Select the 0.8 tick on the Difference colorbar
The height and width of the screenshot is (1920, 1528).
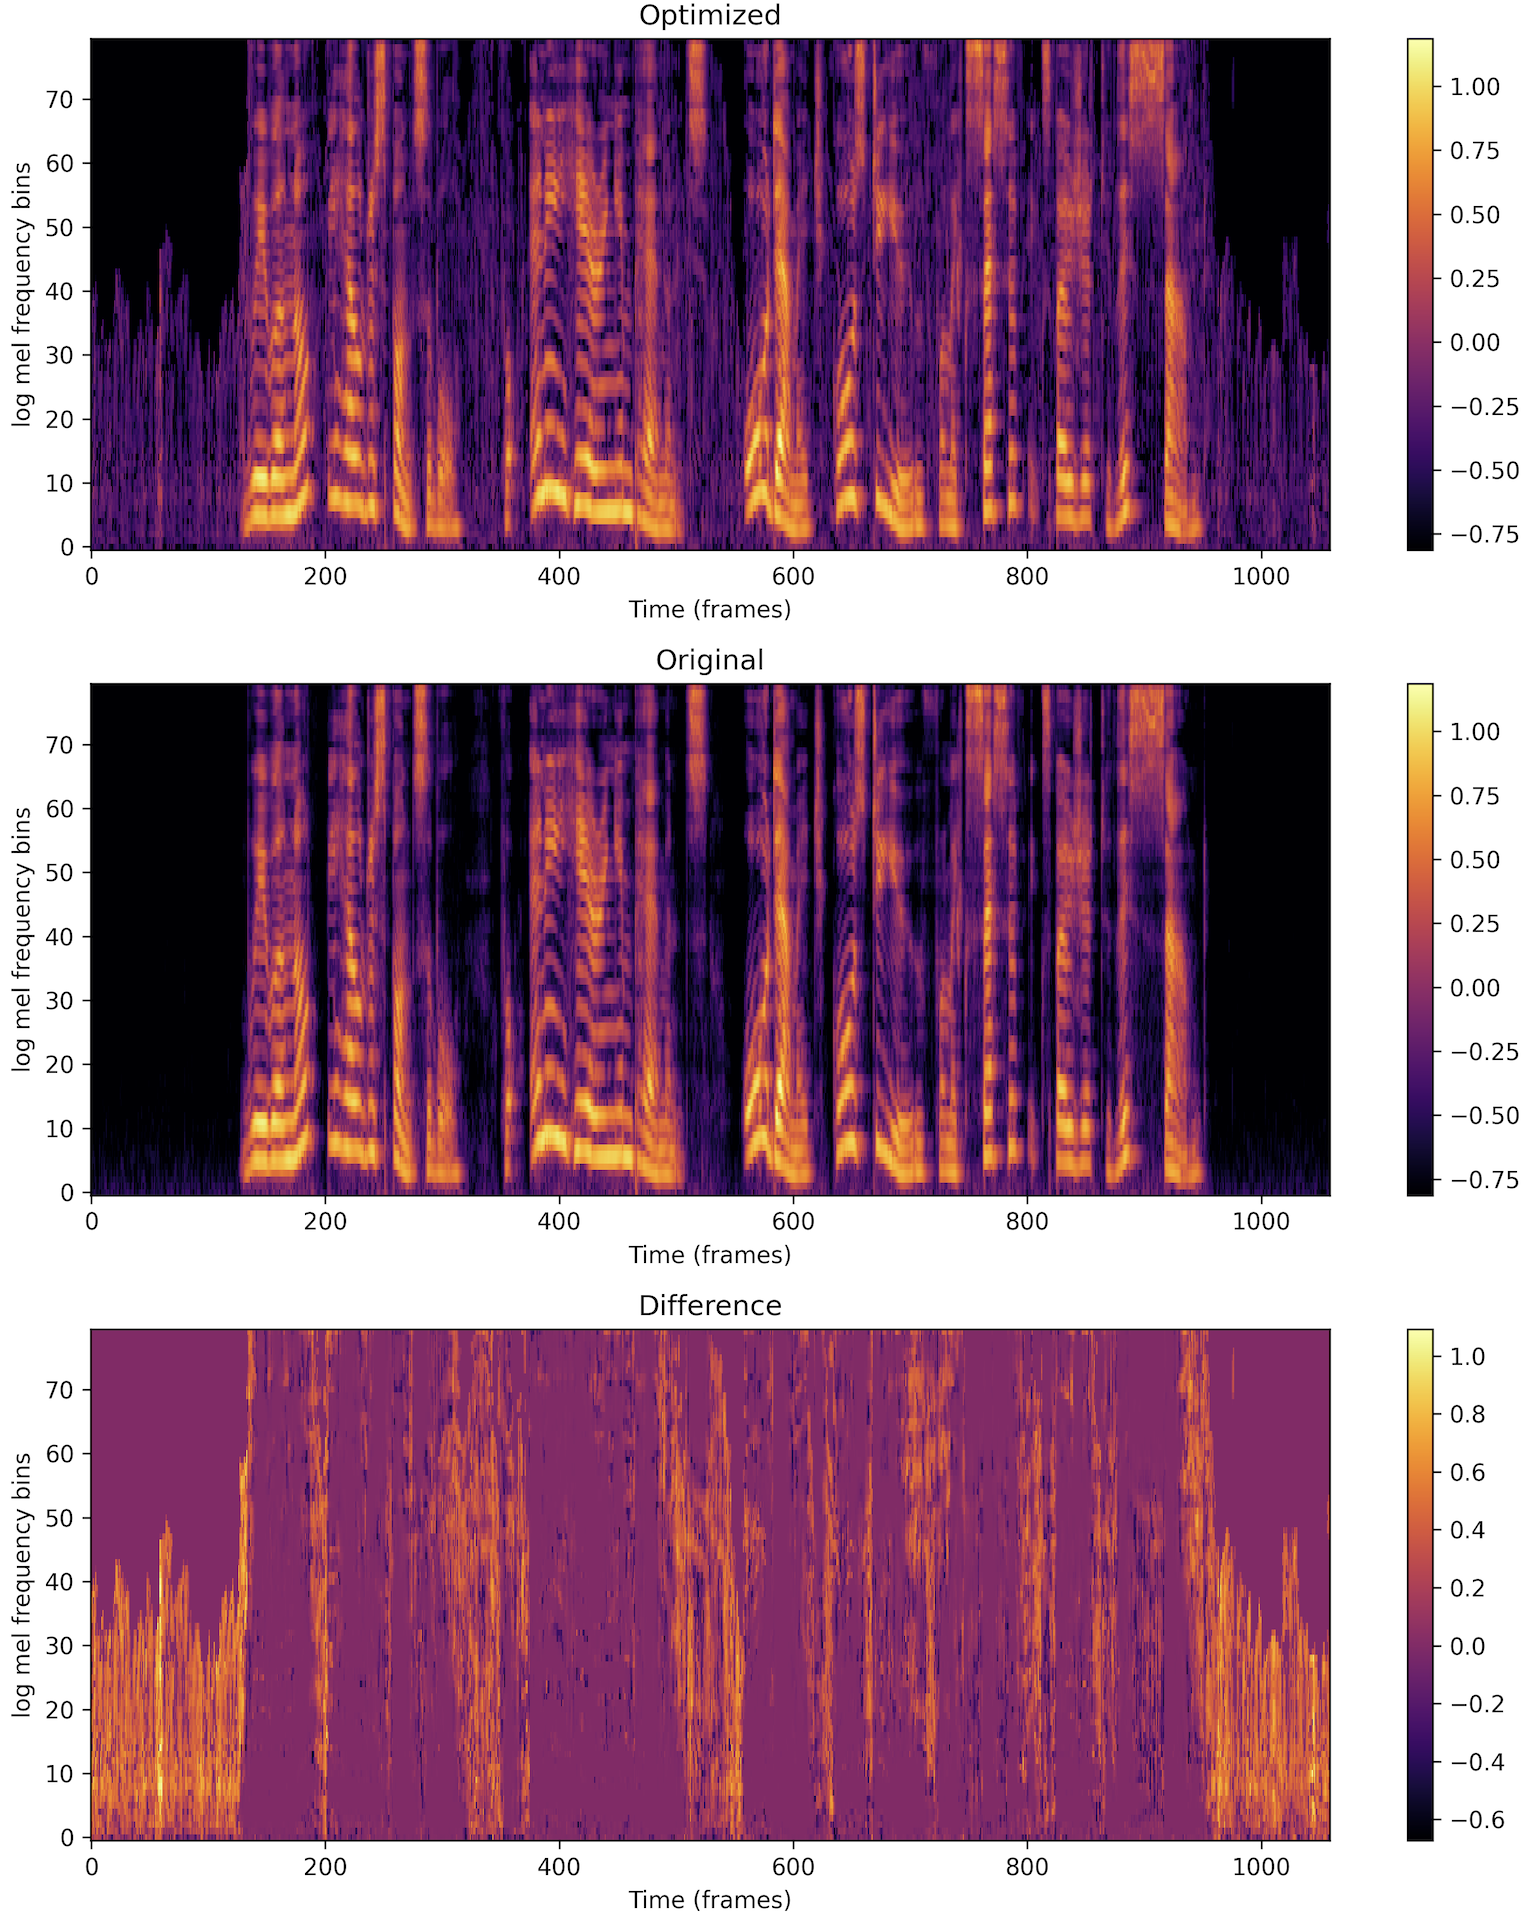point(1467,1414)
